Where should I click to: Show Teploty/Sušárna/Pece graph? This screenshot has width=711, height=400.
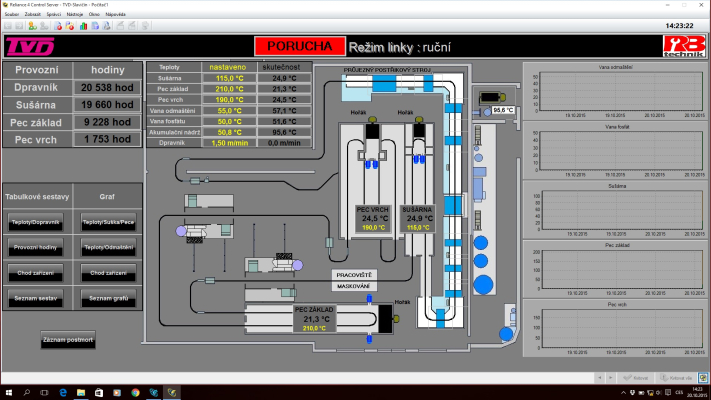[108, 222]
